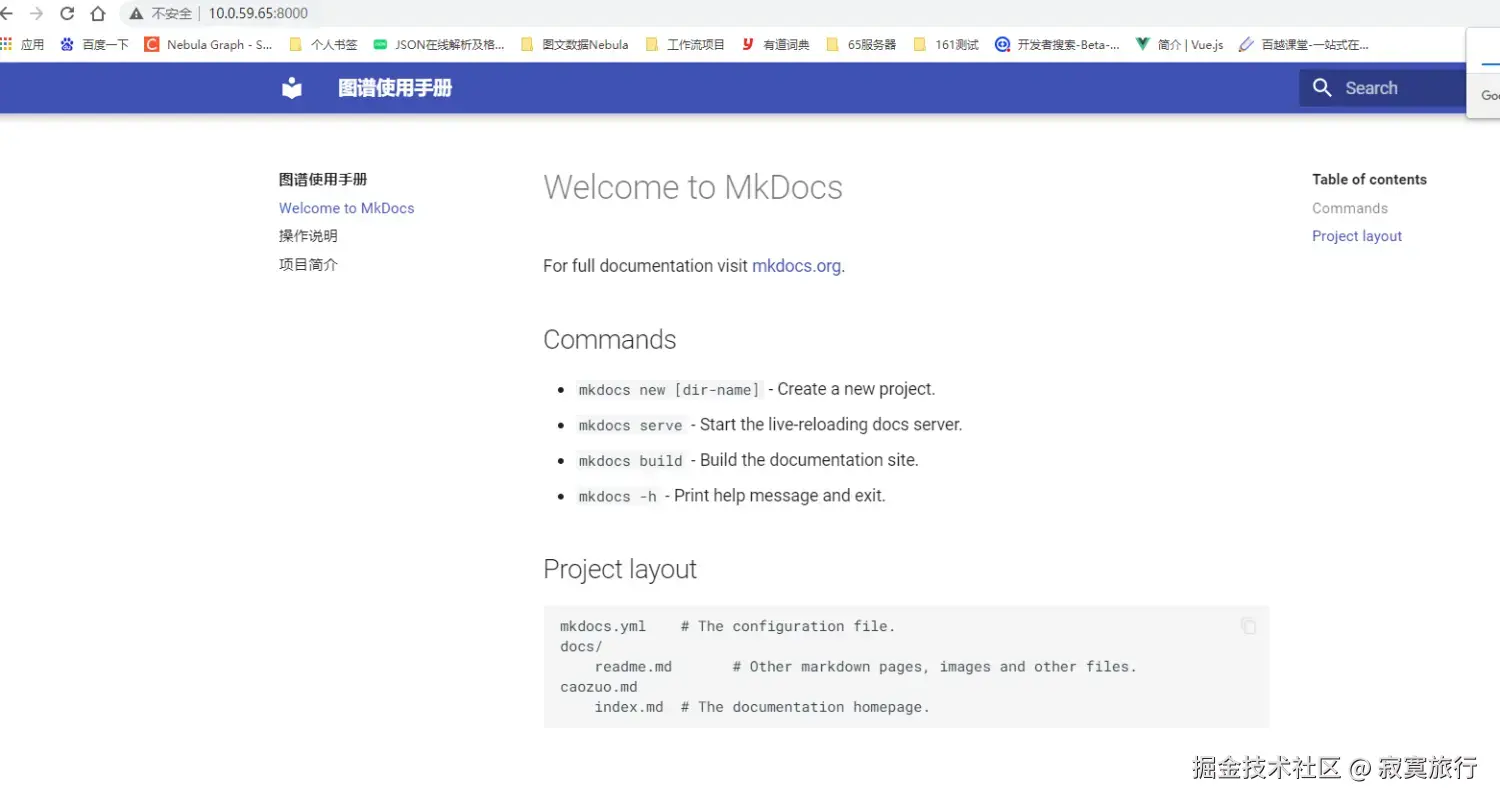The image size is (1500, 804).
Task: Click the Commands section heading
Action: [610, 340]
